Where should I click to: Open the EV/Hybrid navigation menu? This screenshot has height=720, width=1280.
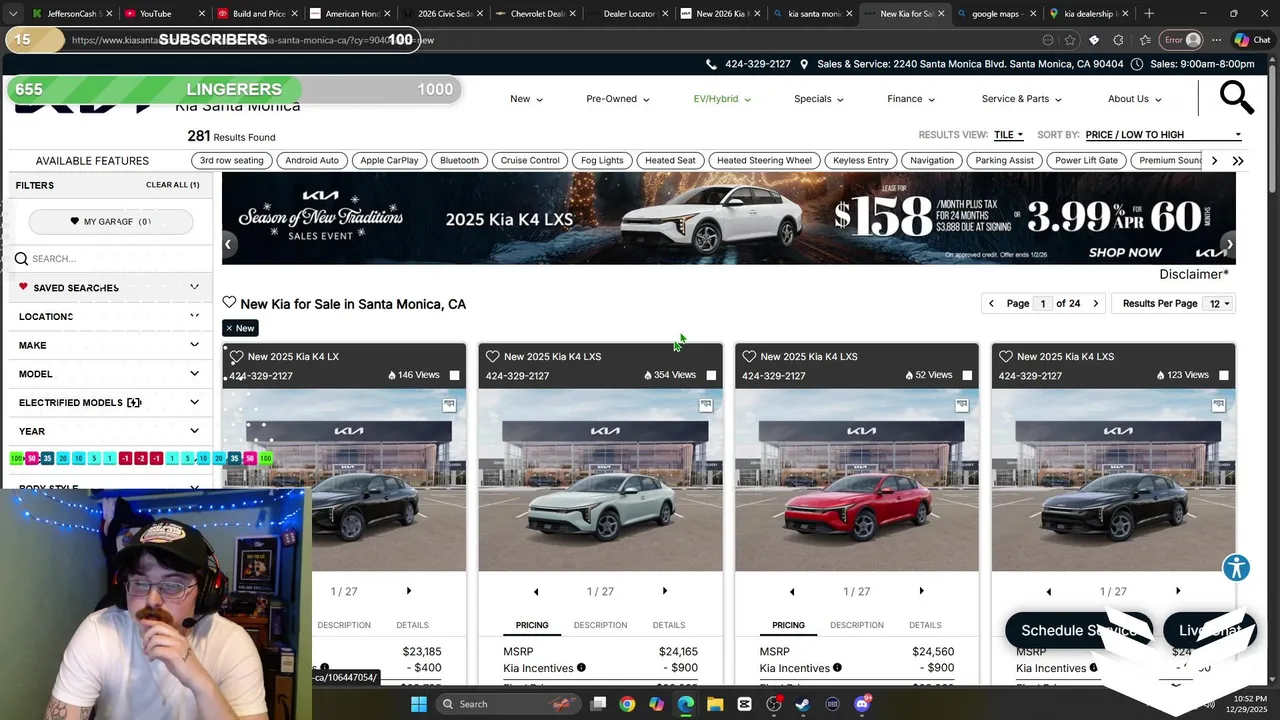[x=722, y=99]
